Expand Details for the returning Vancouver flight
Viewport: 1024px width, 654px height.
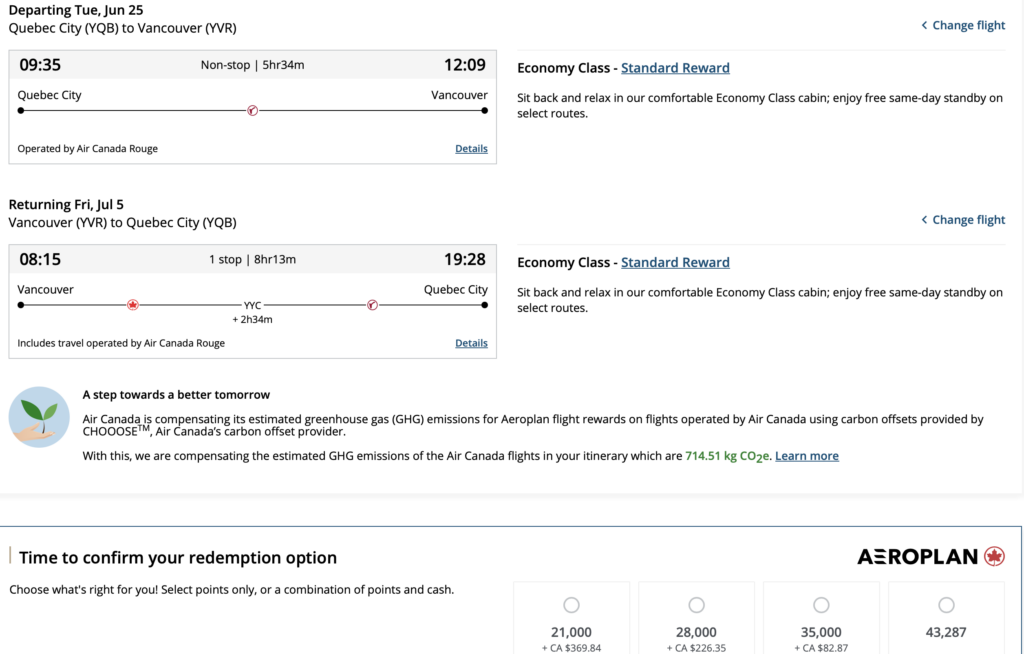(471, 343)
